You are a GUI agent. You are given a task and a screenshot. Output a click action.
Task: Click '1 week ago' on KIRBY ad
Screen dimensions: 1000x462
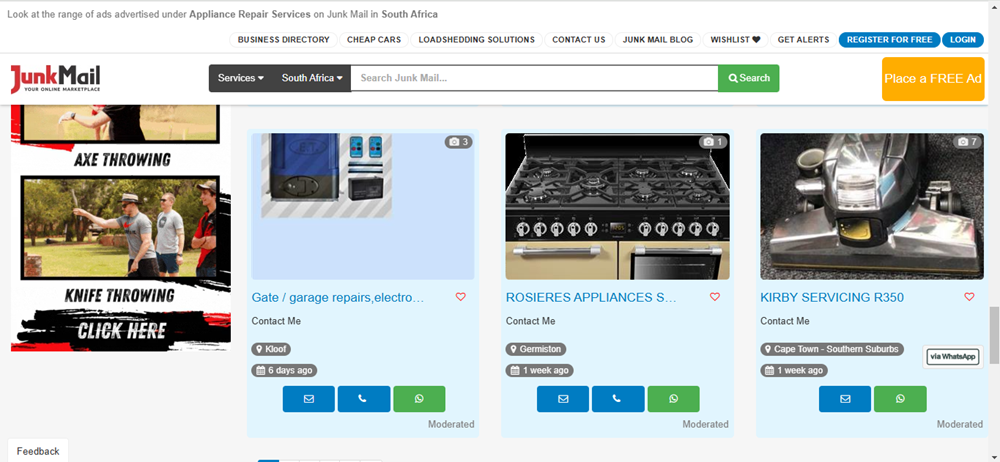coord(794,370)
